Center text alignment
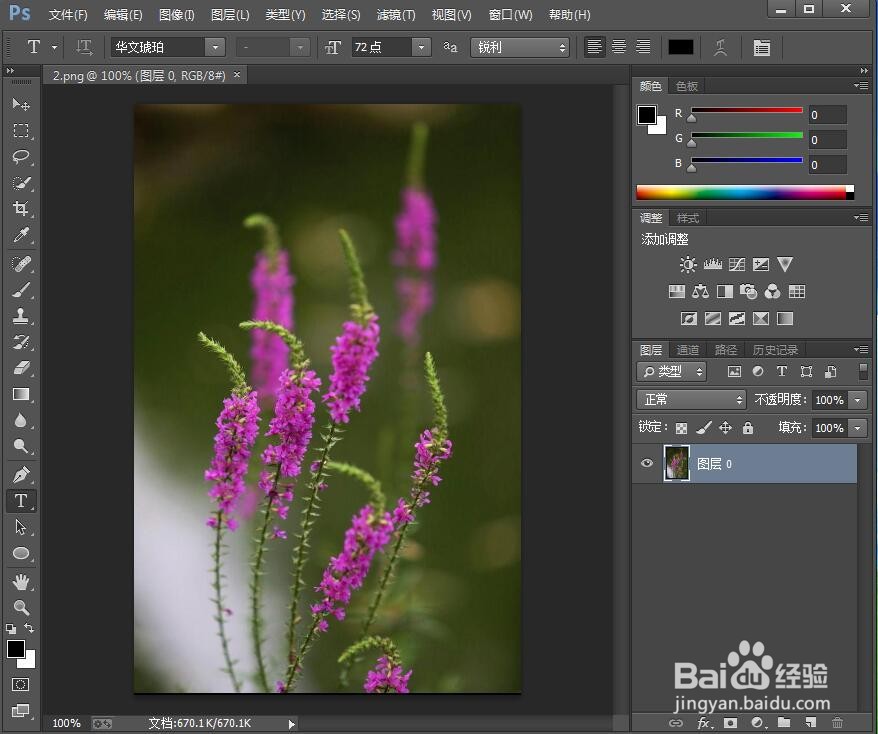This screenshot has height=734, width=878. pos(619,47)
